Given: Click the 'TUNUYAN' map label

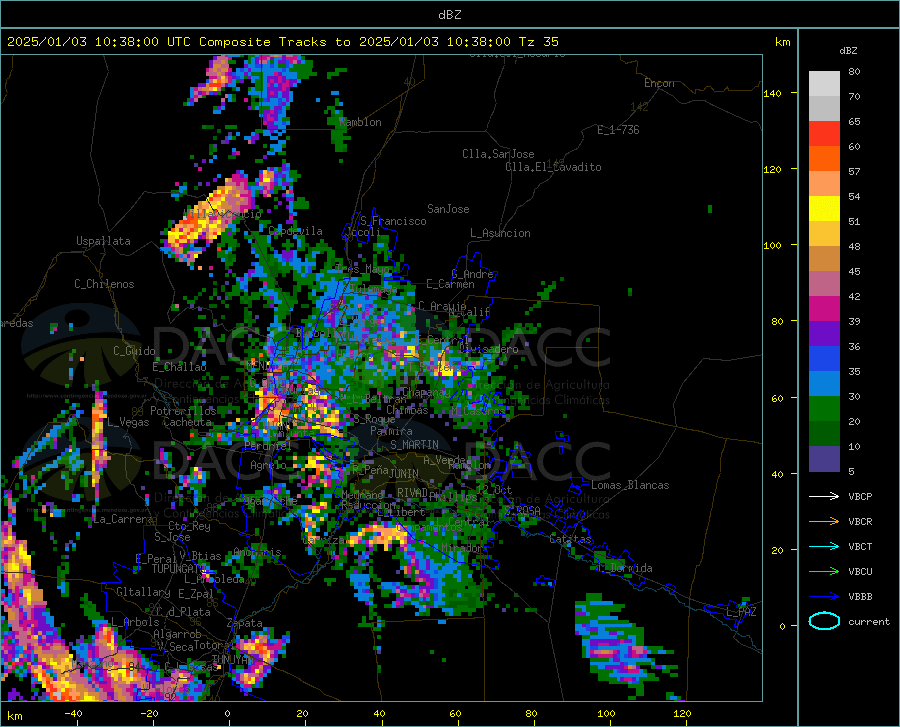Looking at the screenshot, I should coord(232,660).
